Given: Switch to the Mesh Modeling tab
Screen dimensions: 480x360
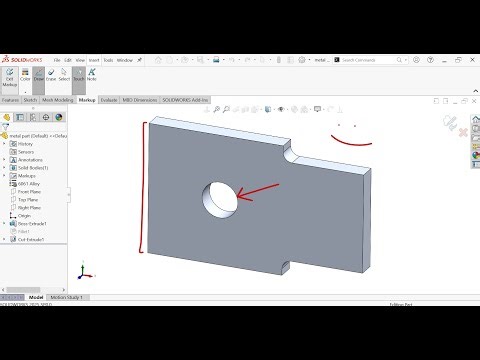Looking at the screenshot, I should coord(57,100).
